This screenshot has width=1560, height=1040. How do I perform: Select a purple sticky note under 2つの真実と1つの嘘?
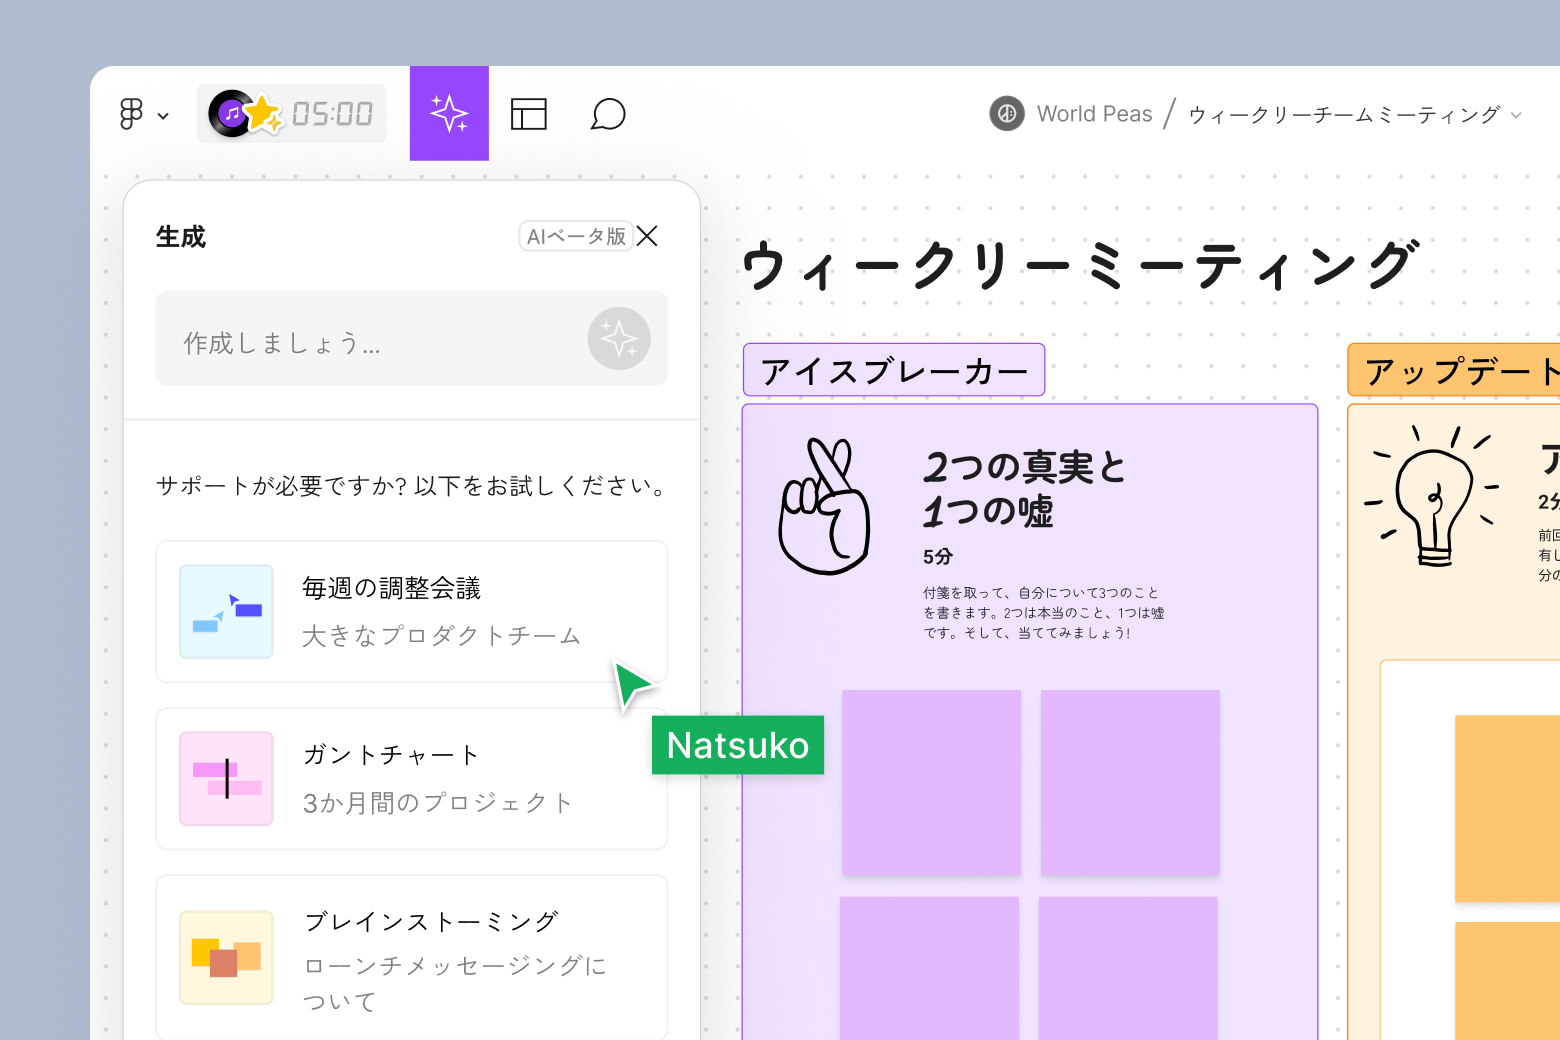[x=930, y=782]
